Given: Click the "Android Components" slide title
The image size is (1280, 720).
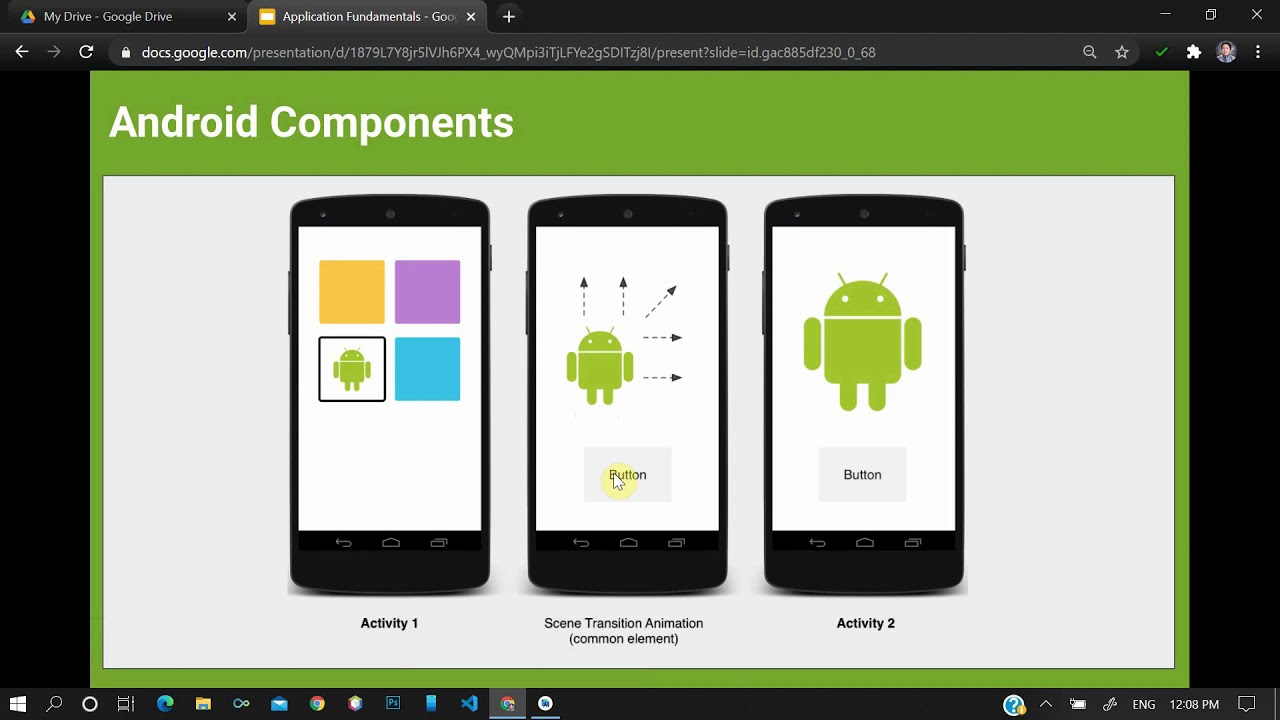Looking at the screenshot, I should tap(311, 122).
